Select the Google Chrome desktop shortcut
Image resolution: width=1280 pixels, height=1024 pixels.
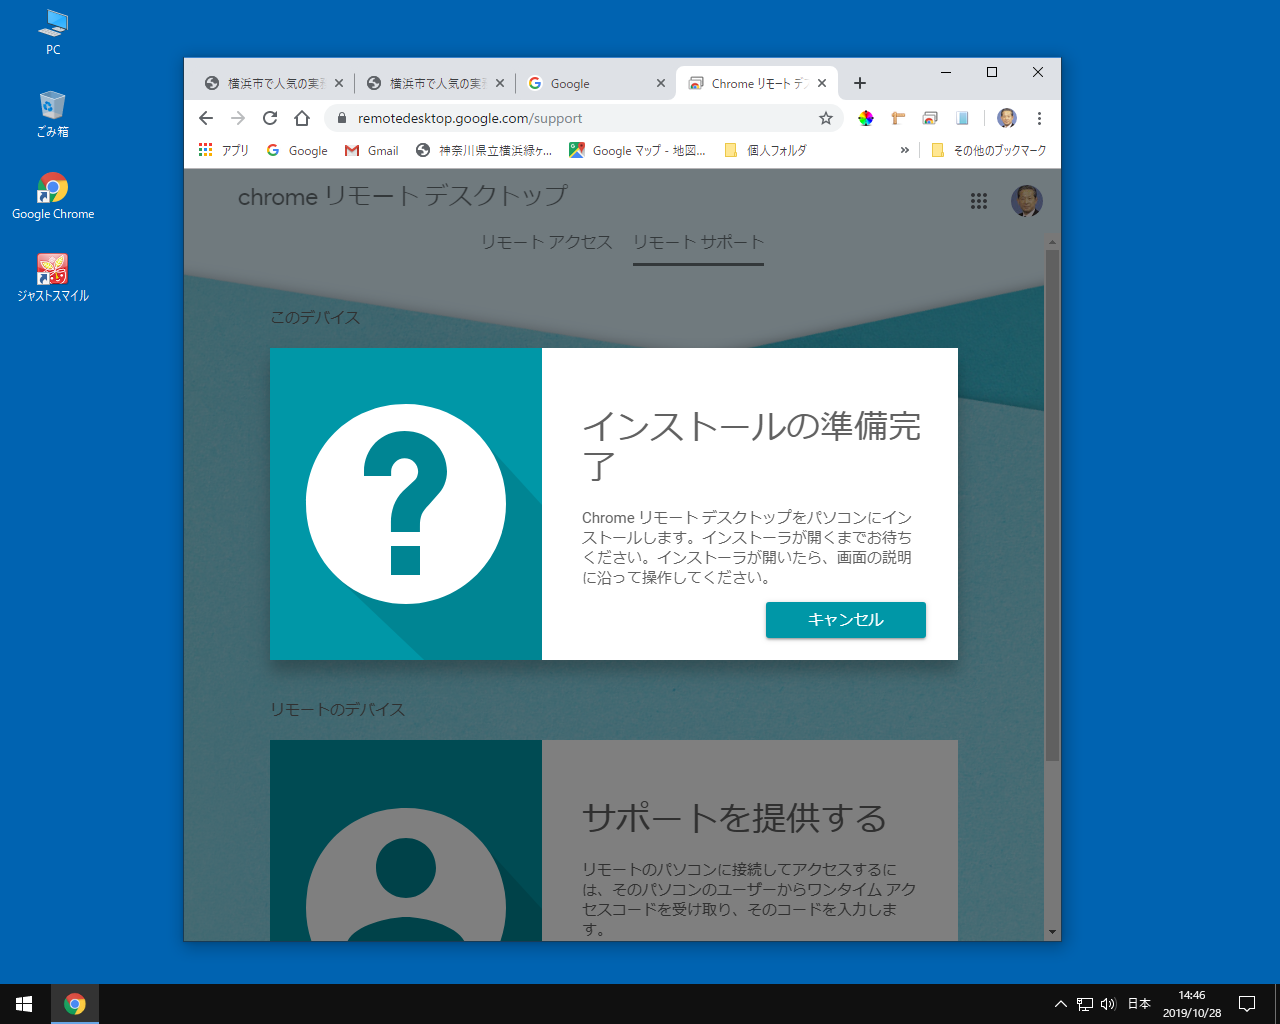click(x=53, y=196)
